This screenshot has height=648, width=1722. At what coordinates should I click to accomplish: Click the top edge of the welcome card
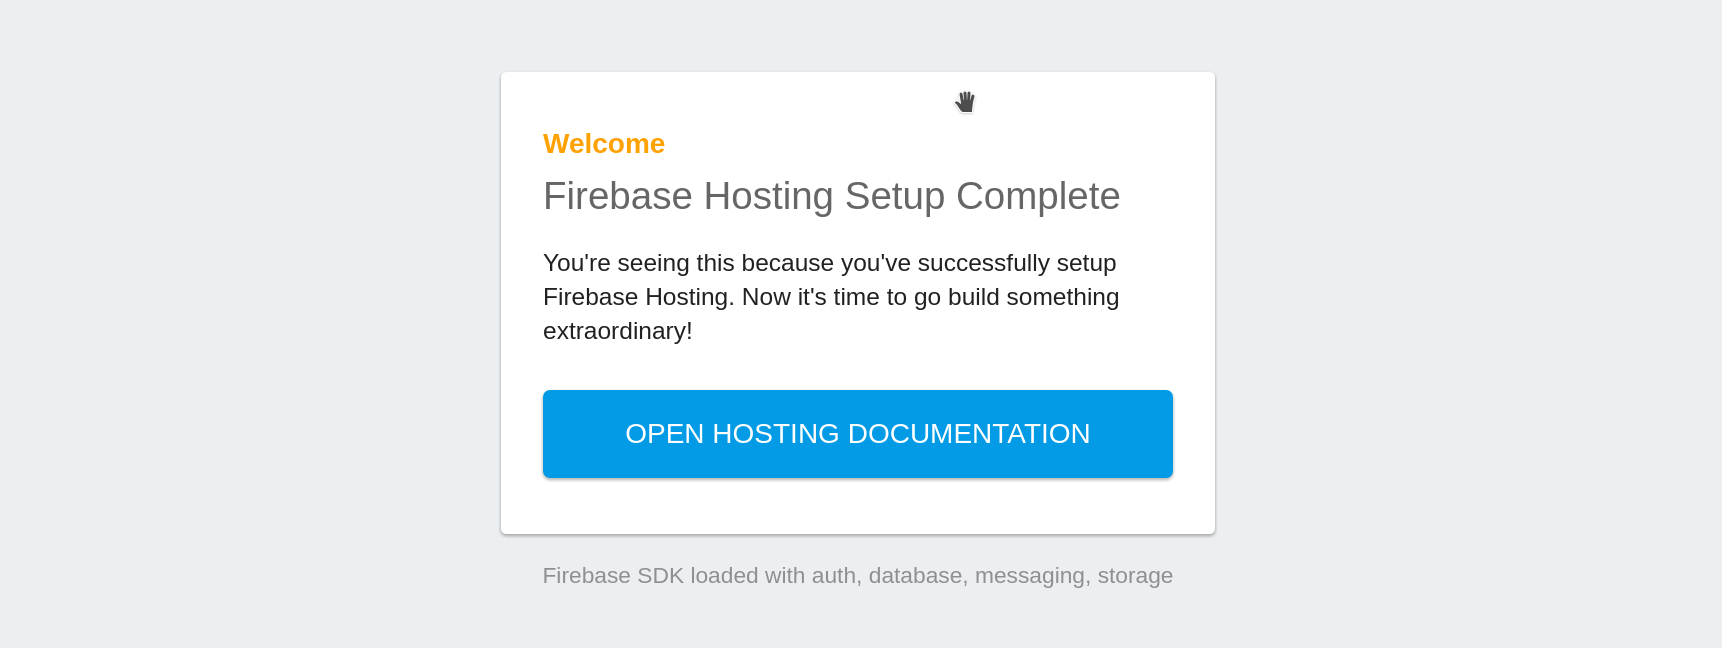click(x=857, y=72)
